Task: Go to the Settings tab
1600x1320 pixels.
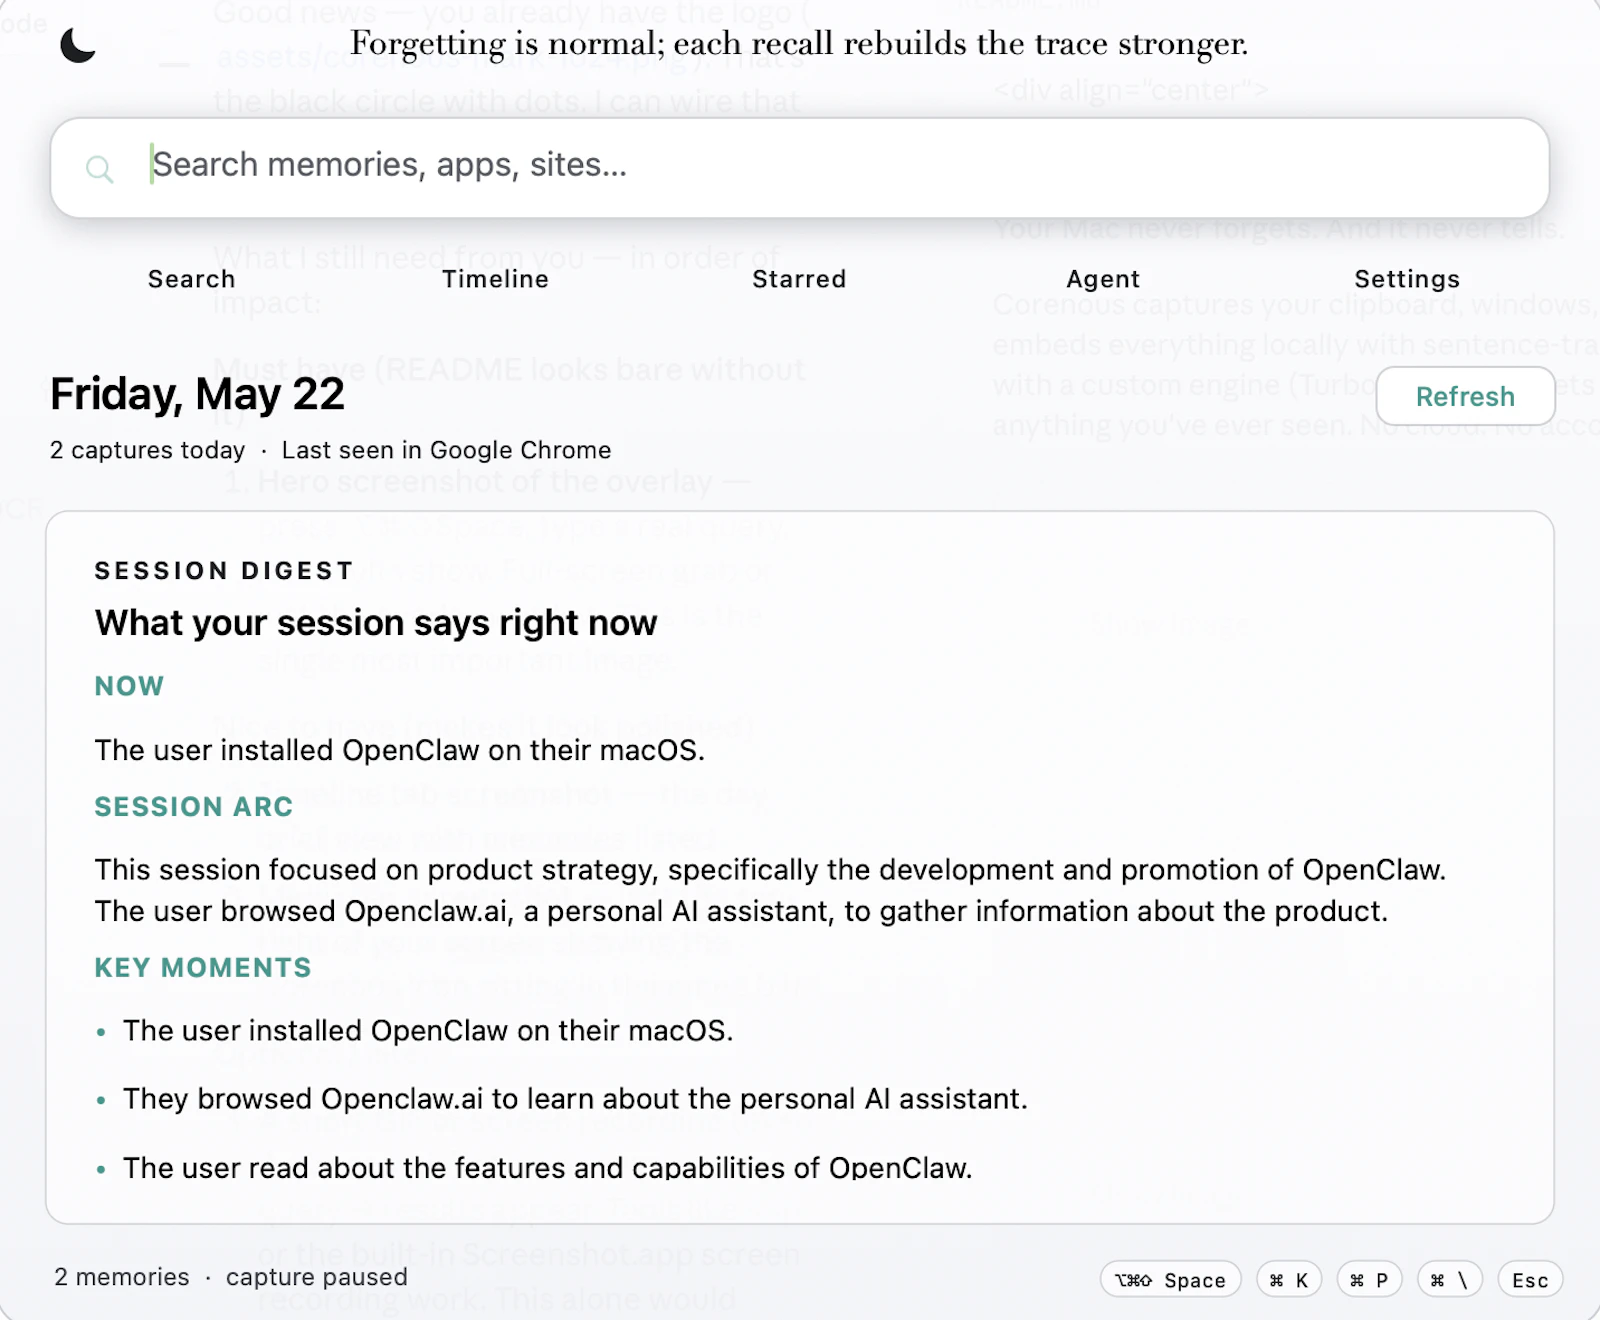Action: click(x=1407, y=279)
